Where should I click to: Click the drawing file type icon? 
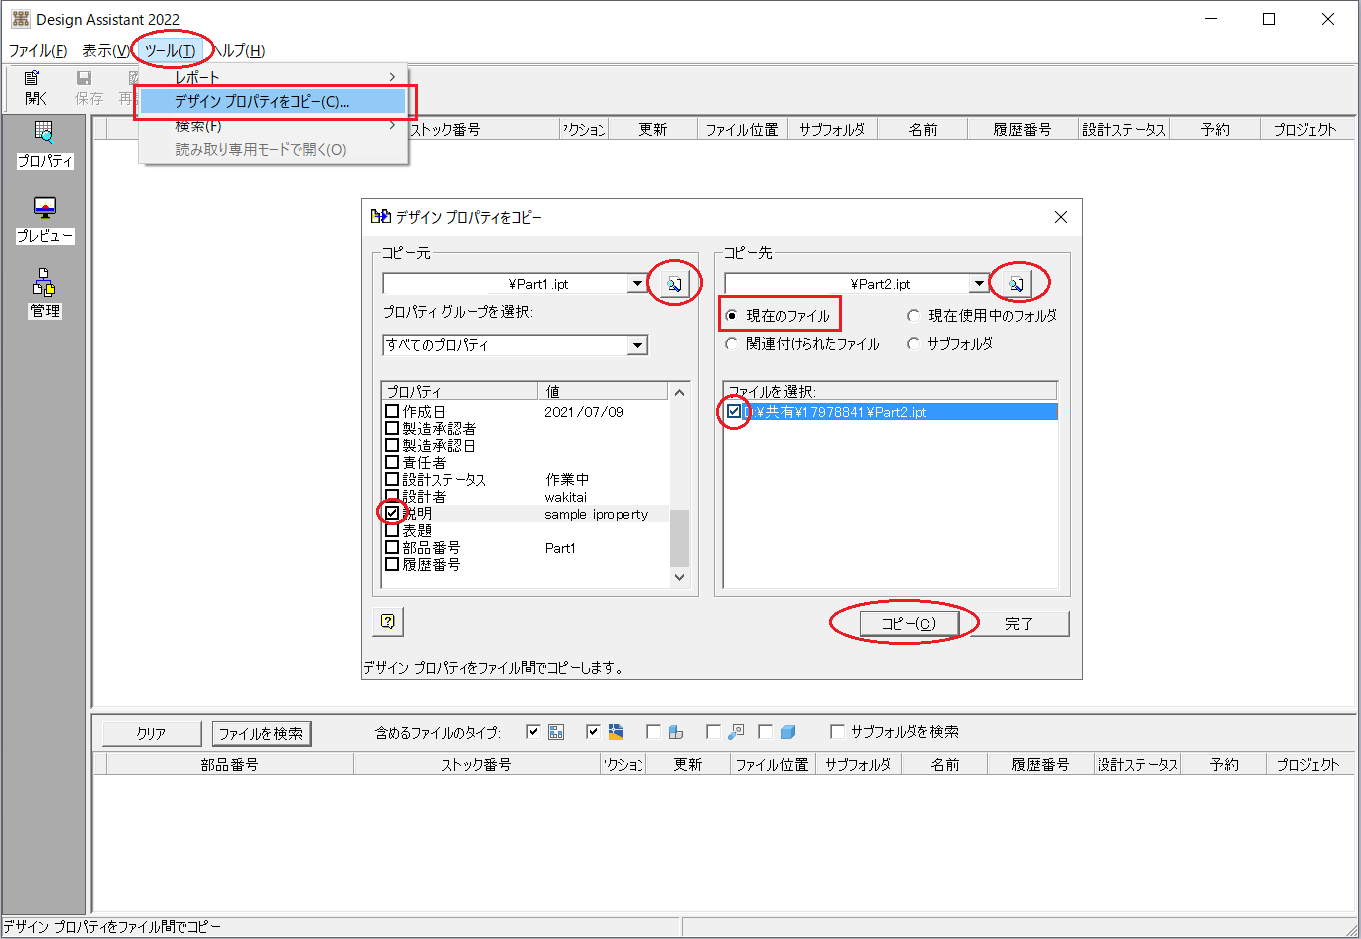point(616,732)
